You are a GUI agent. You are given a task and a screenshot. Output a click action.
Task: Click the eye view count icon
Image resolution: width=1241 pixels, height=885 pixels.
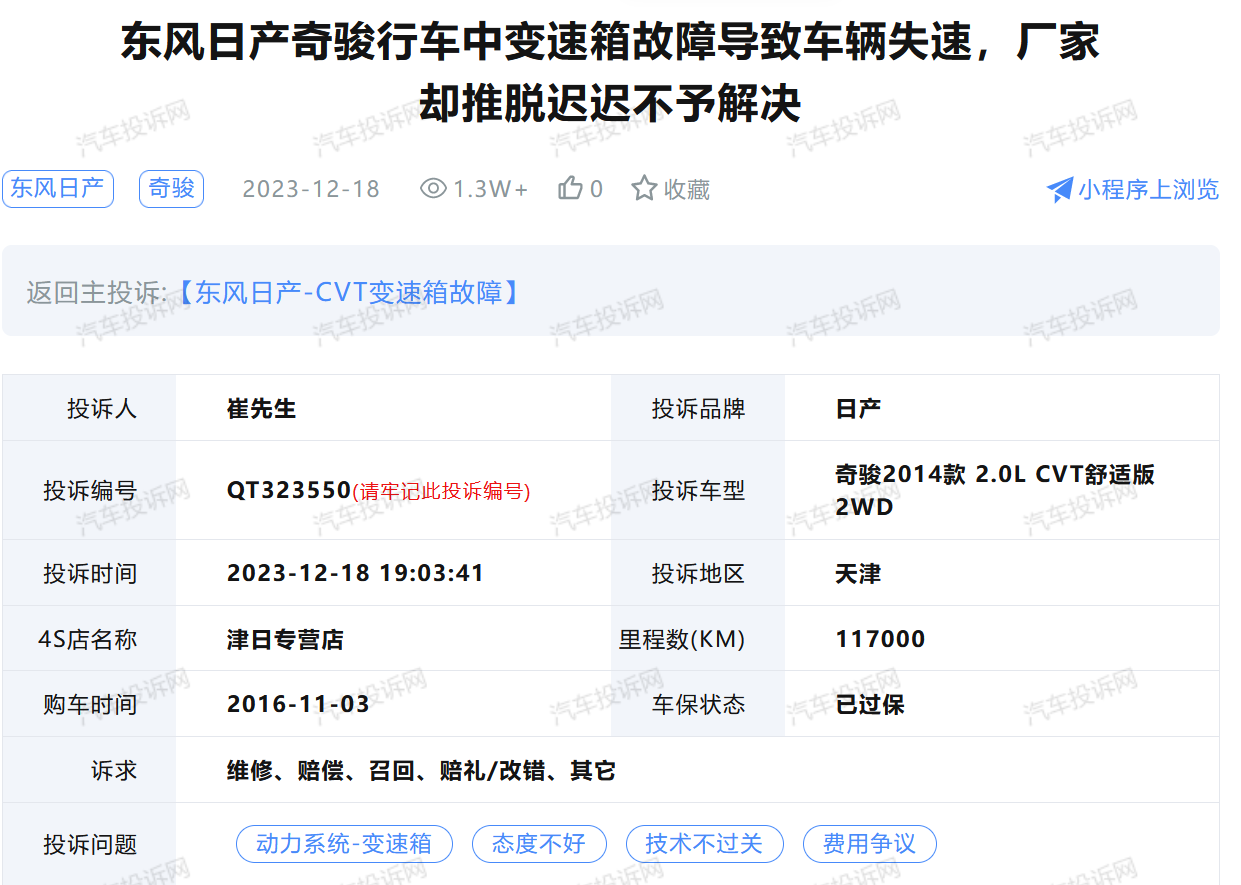(433, 188)
